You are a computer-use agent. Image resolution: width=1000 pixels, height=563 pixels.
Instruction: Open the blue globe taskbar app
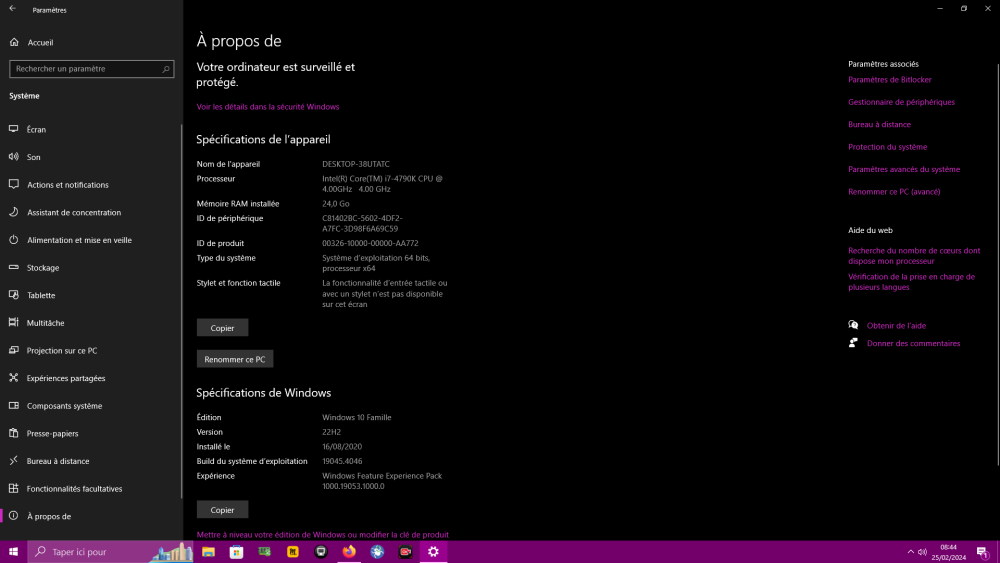(377, 552)
